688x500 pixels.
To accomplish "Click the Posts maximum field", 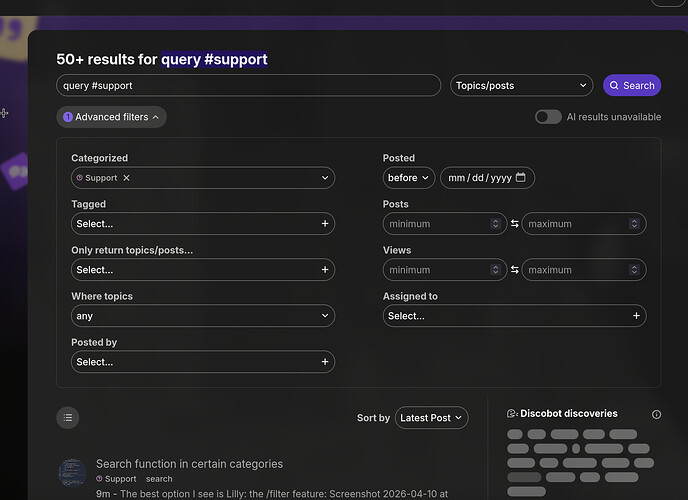I will click(x=584, y=224).
